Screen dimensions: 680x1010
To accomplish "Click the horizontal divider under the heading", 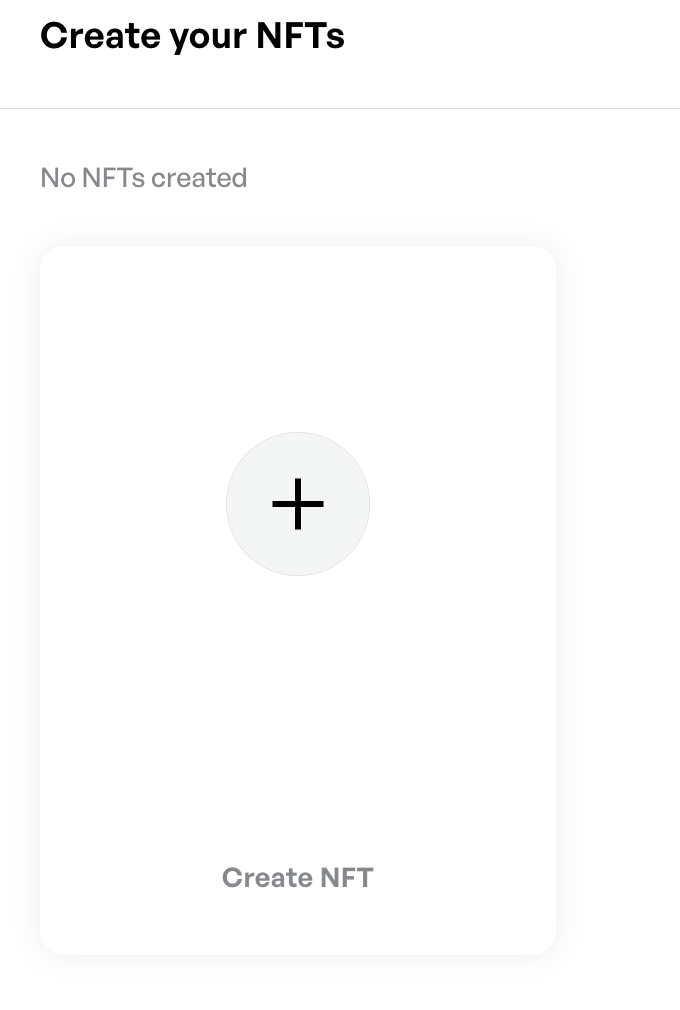I will point(340,108).
